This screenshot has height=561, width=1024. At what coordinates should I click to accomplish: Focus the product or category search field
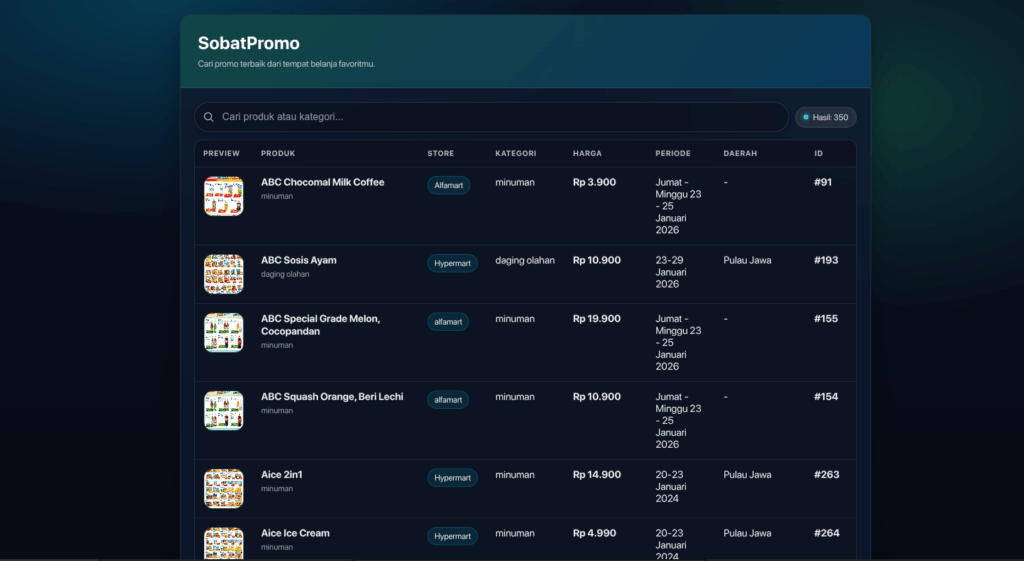490,117
